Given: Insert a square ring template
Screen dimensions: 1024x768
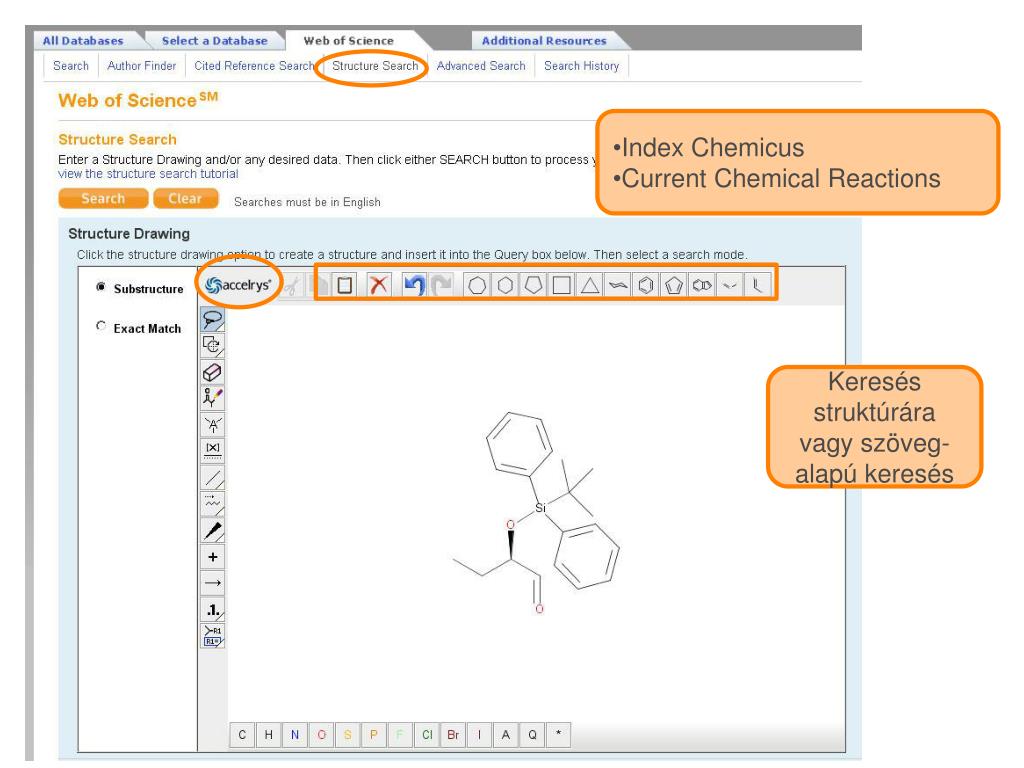Looking at the screenshot, I should [562, 285].
